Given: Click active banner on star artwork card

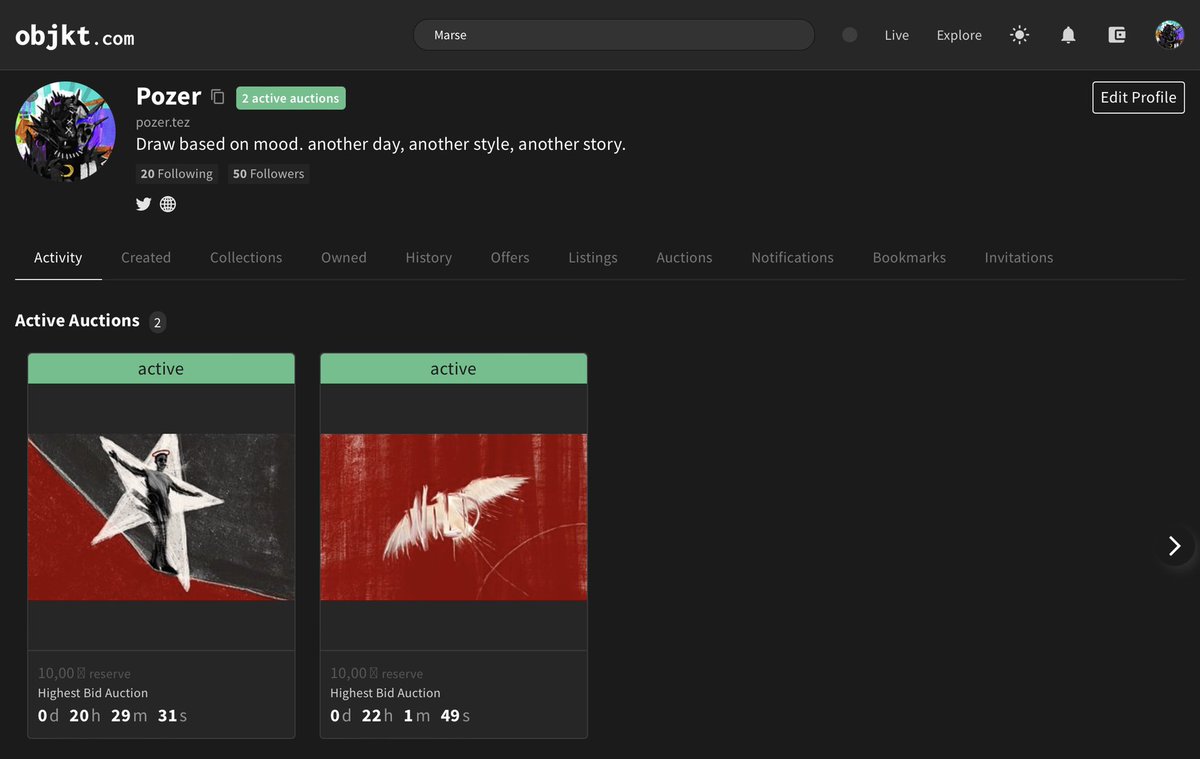Looking at the screenshot, I should point(161,369).
